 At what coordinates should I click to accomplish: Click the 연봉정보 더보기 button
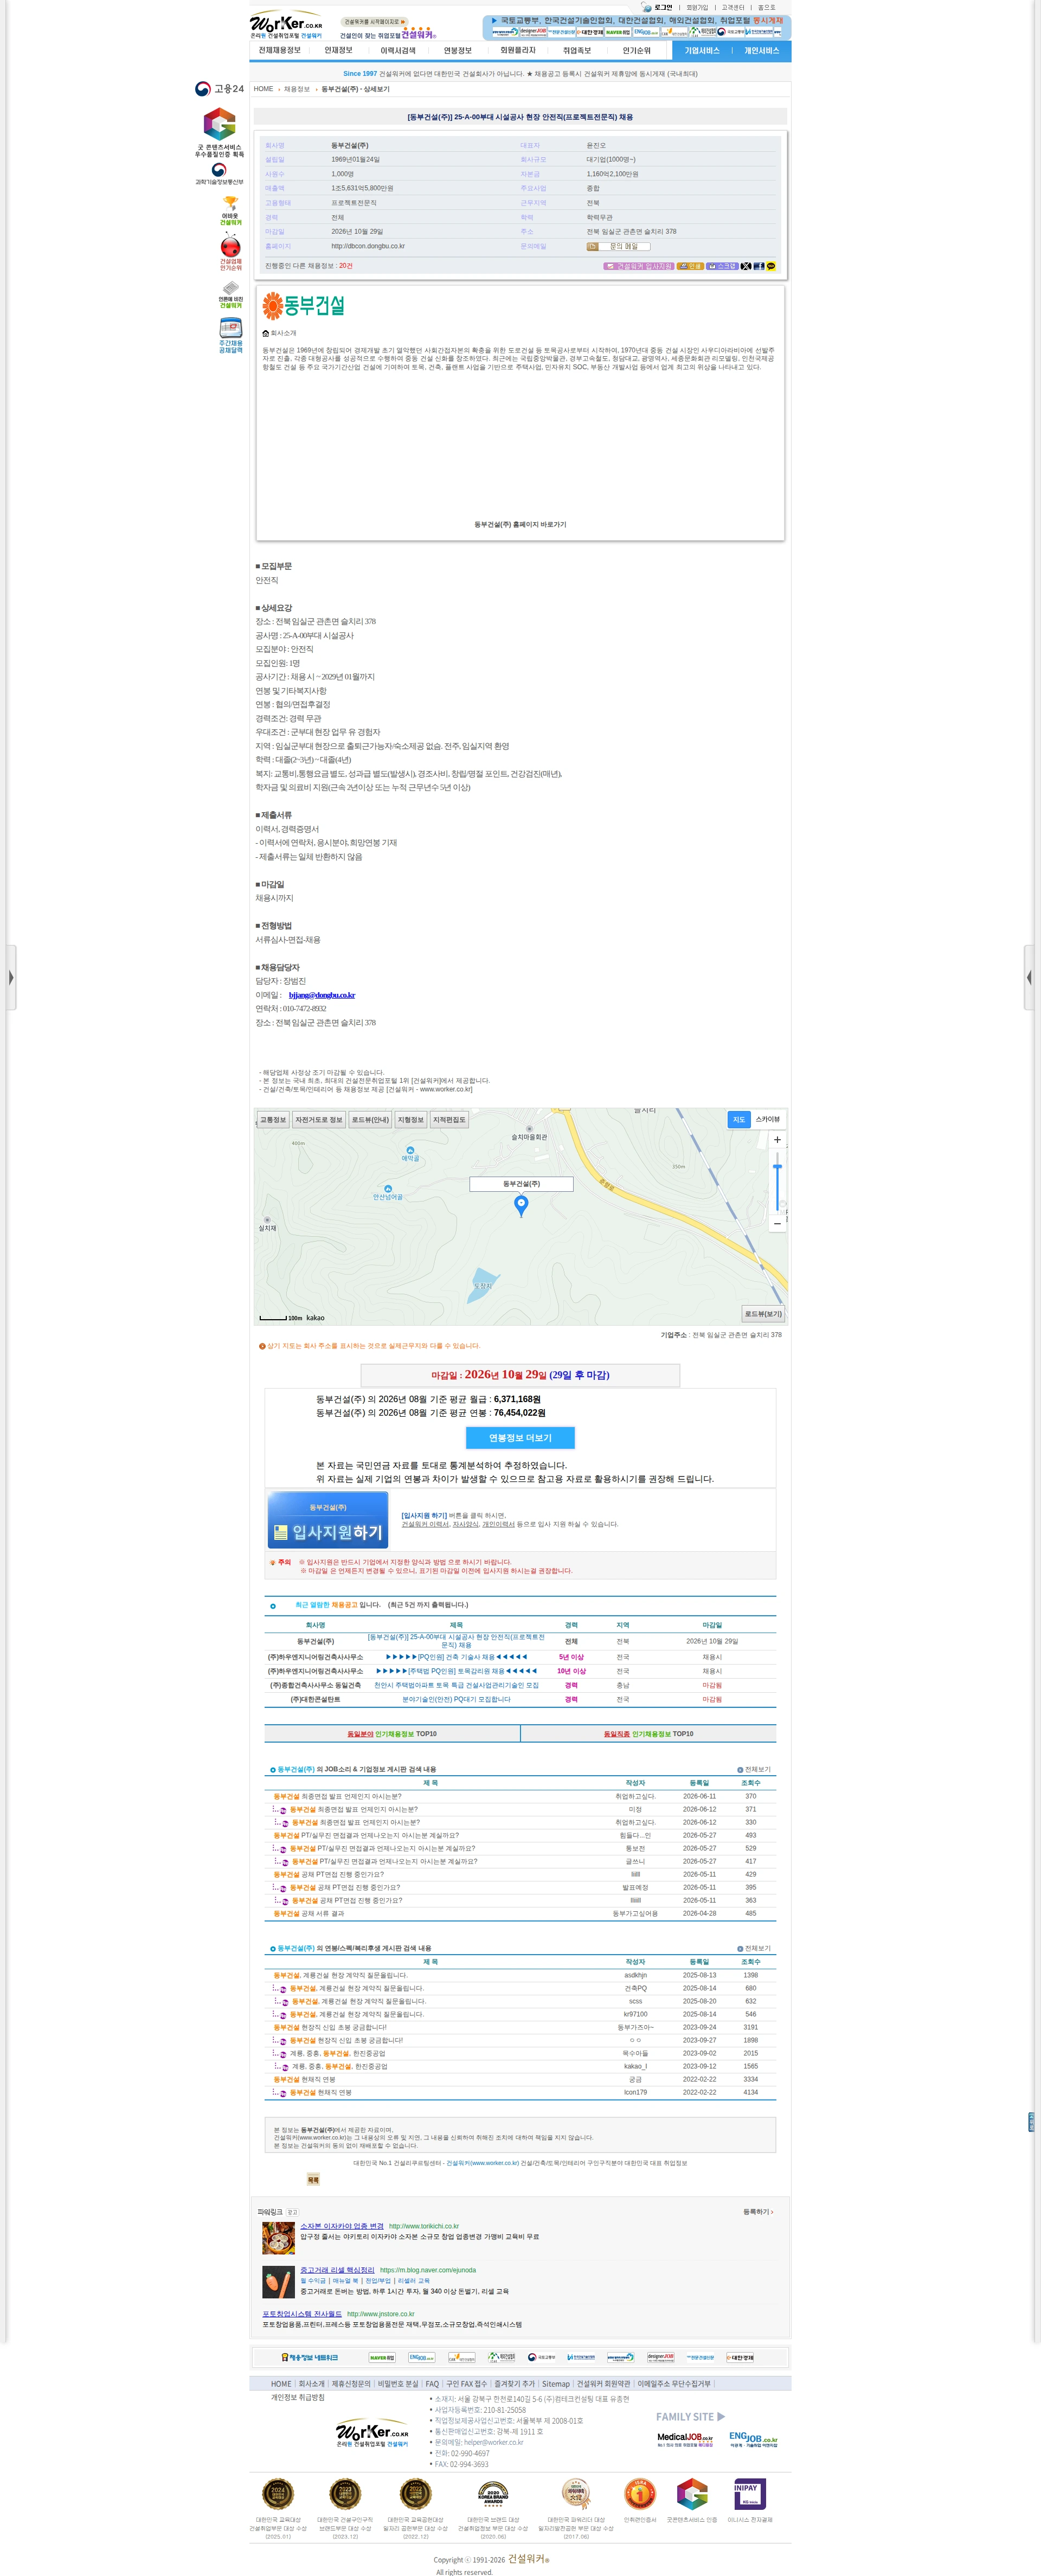[520, 1437]
